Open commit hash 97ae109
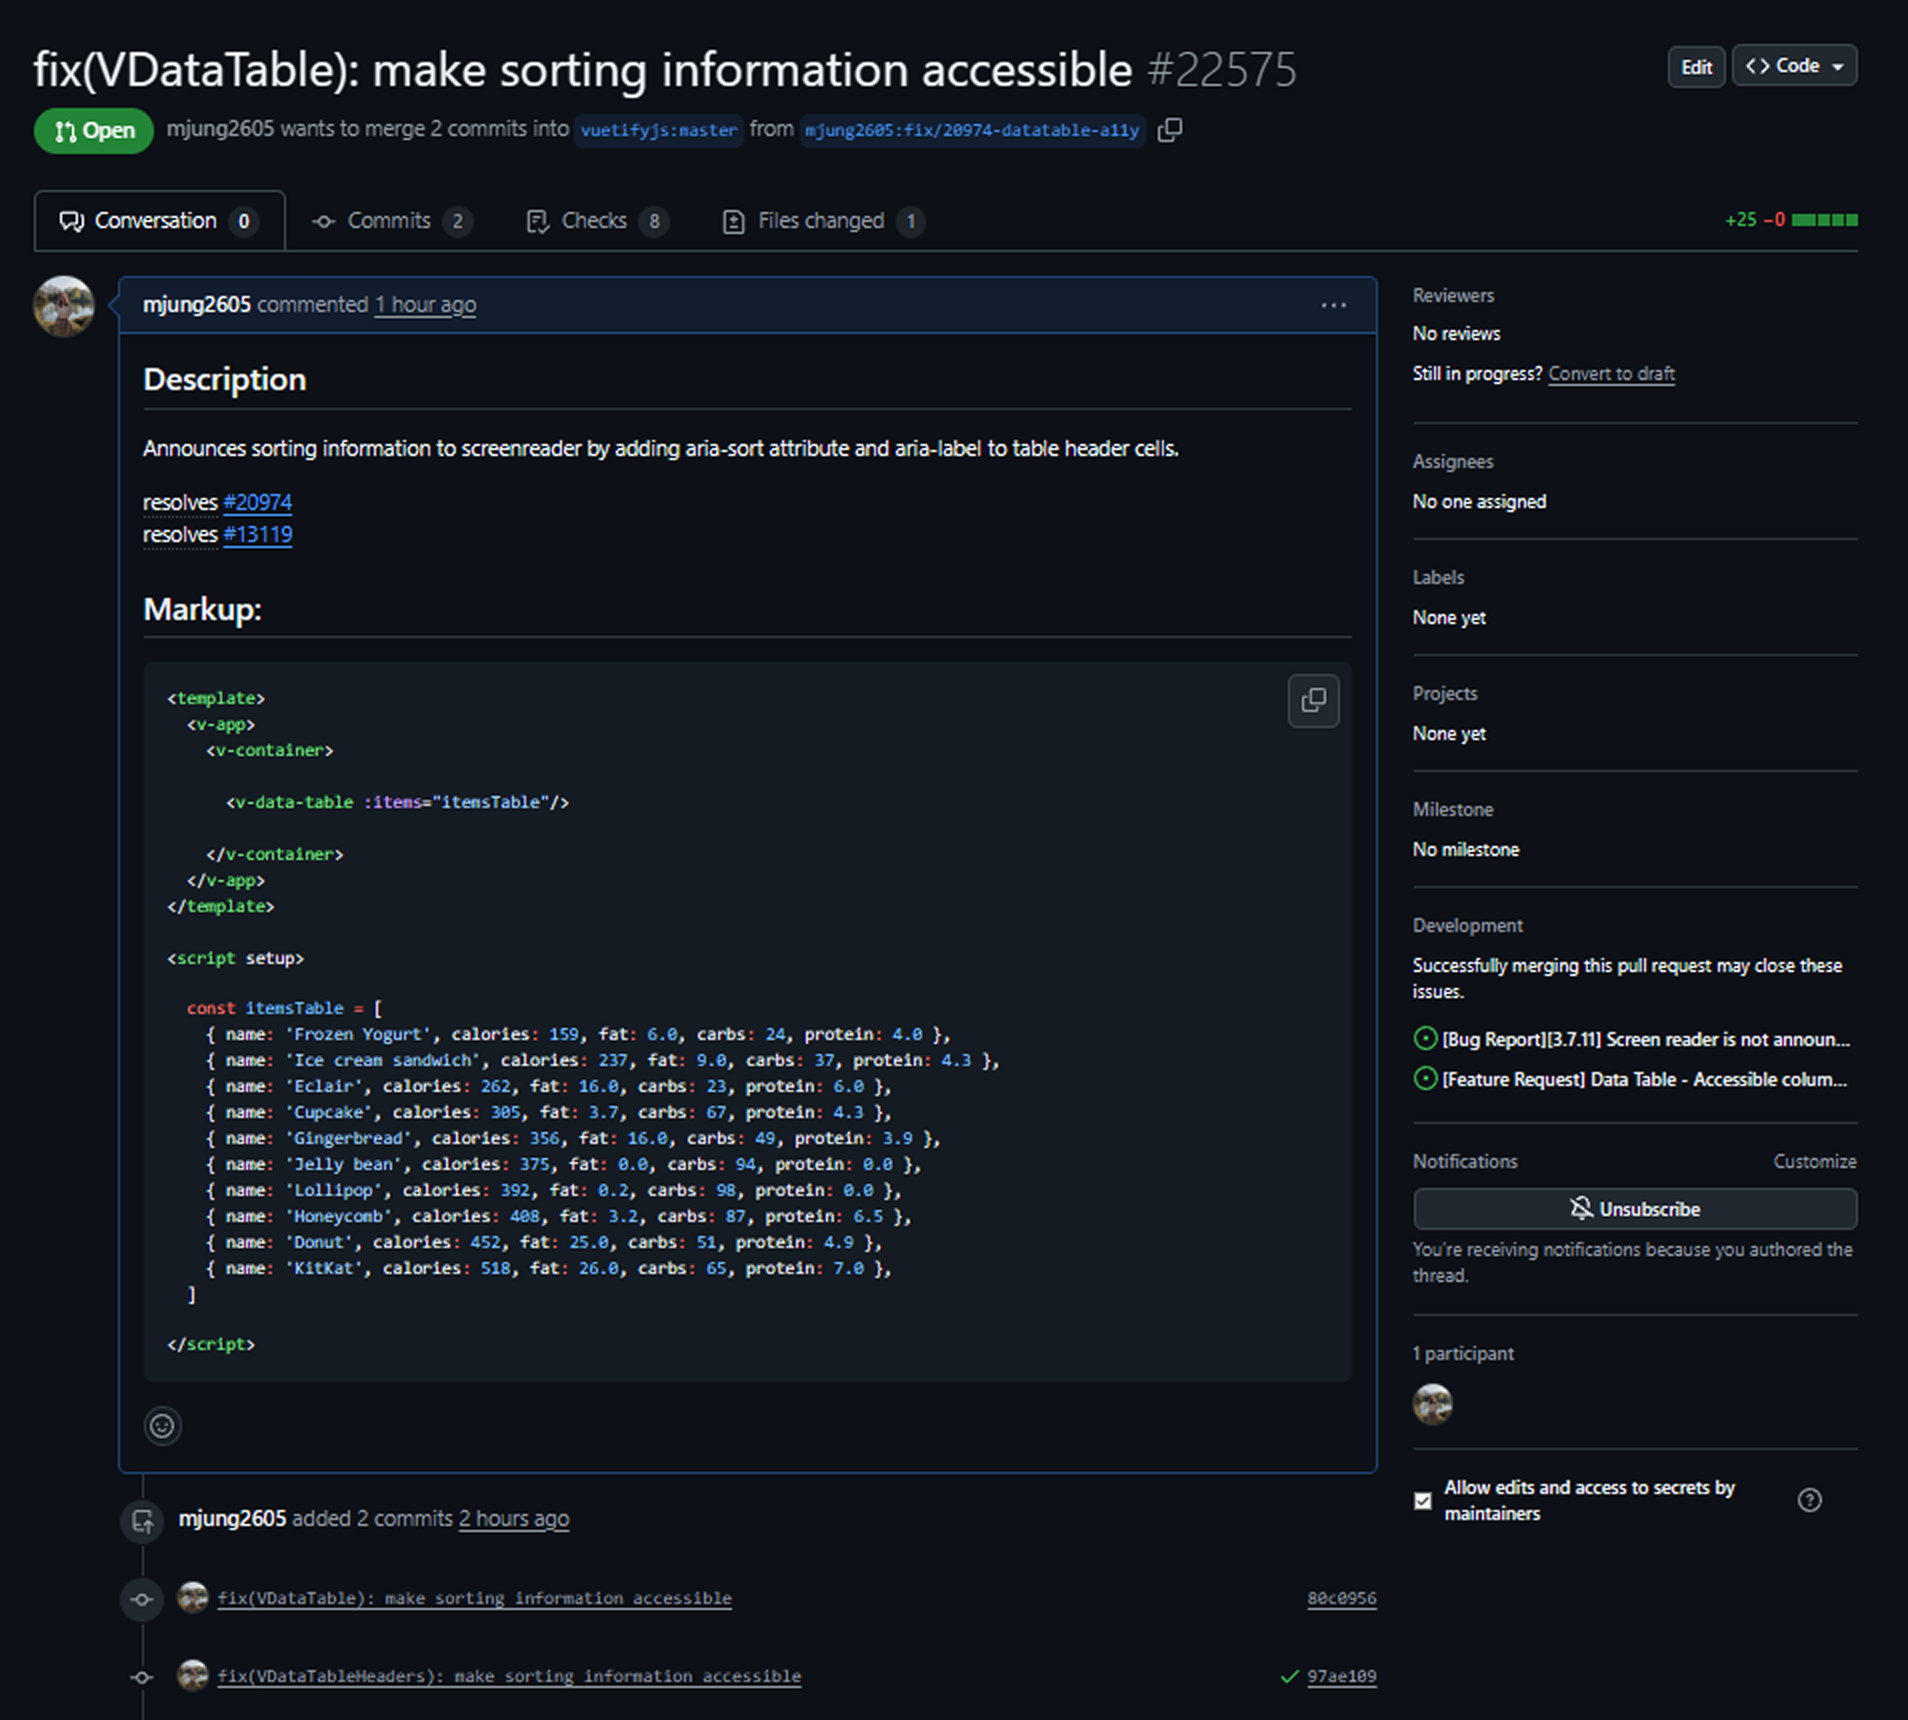This screenshot has height=1720, width=1908. pyautogui.click(x=1341, y=1676)
